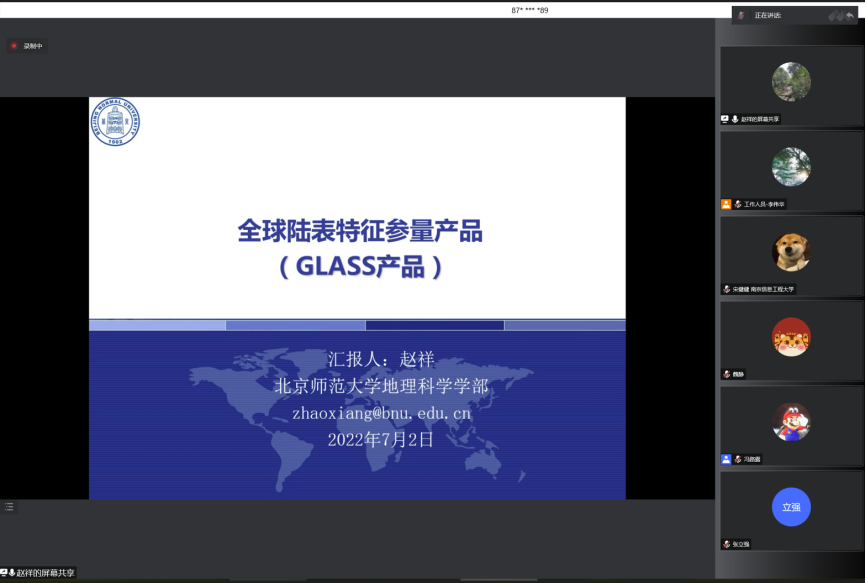865x583 pixels.
Task: Click the 赵祥的屏幕共享 label at bottom-left
Action: (x=44, y=573)
